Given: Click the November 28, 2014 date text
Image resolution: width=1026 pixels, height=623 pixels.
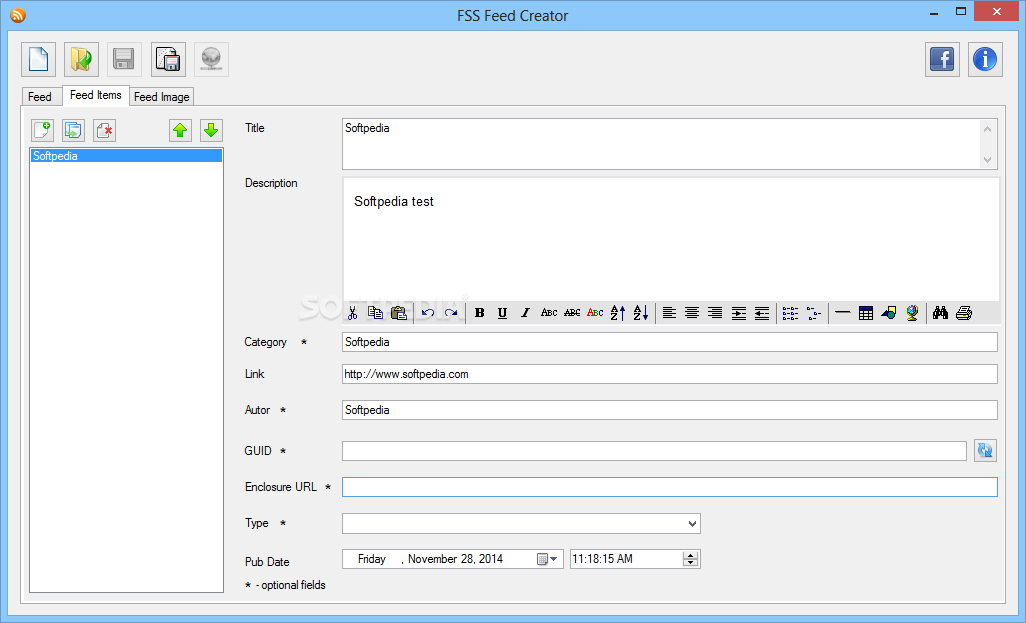Looking at the screenshot, I should 455,559.
